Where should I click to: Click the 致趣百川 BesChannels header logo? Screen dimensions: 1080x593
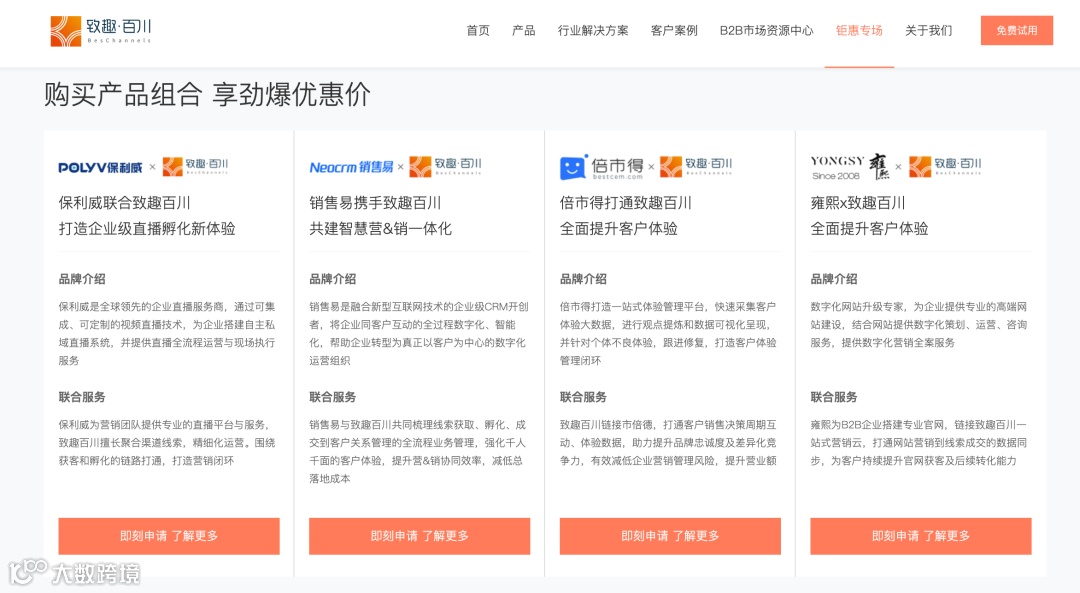(101, 31)
